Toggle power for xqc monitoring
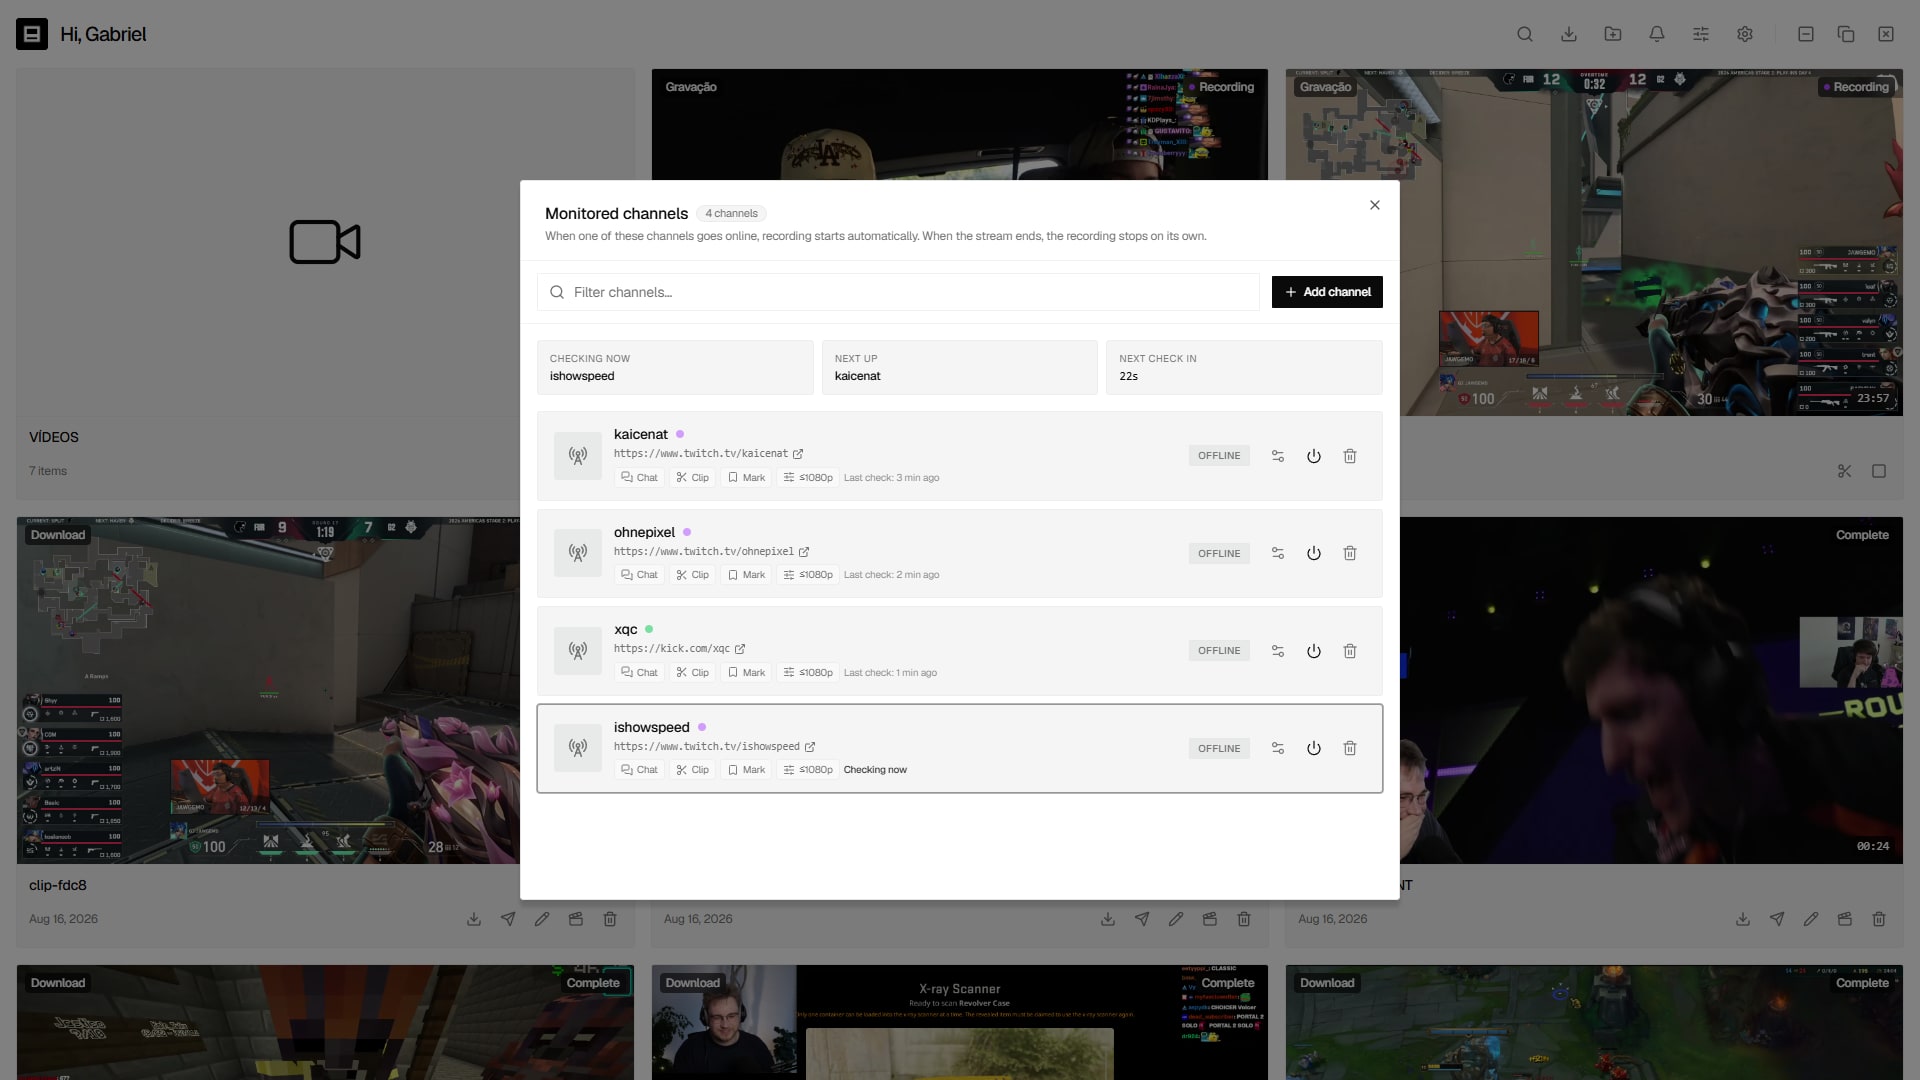Viewport: 1920px width, 1080px height. (x=1314, y=651)
